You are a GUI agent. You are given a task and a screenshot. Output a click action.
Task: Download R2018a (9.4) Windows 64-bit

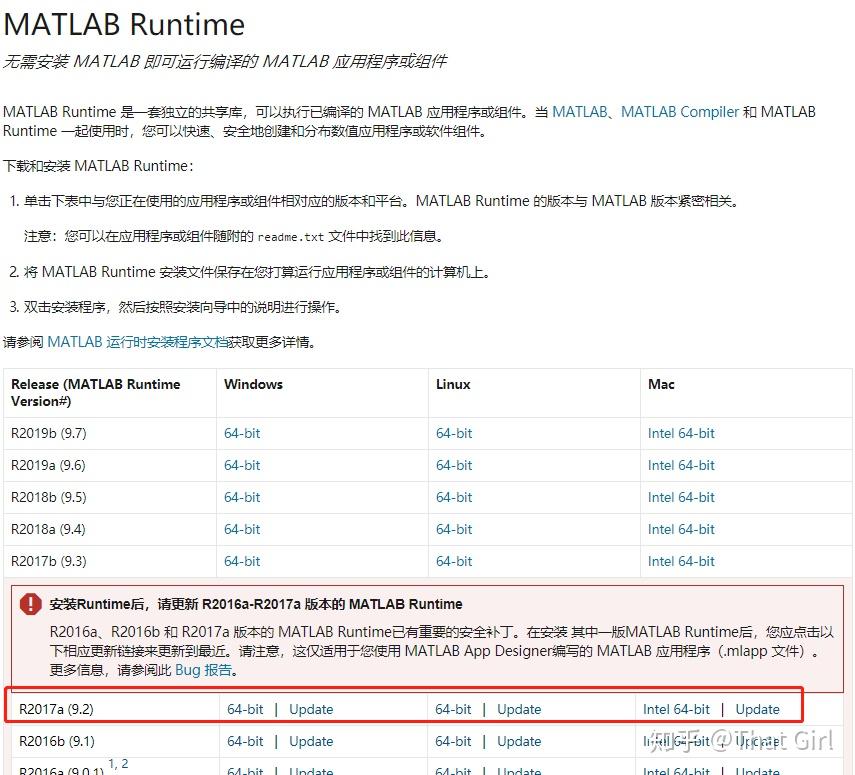tap(242, 529)
